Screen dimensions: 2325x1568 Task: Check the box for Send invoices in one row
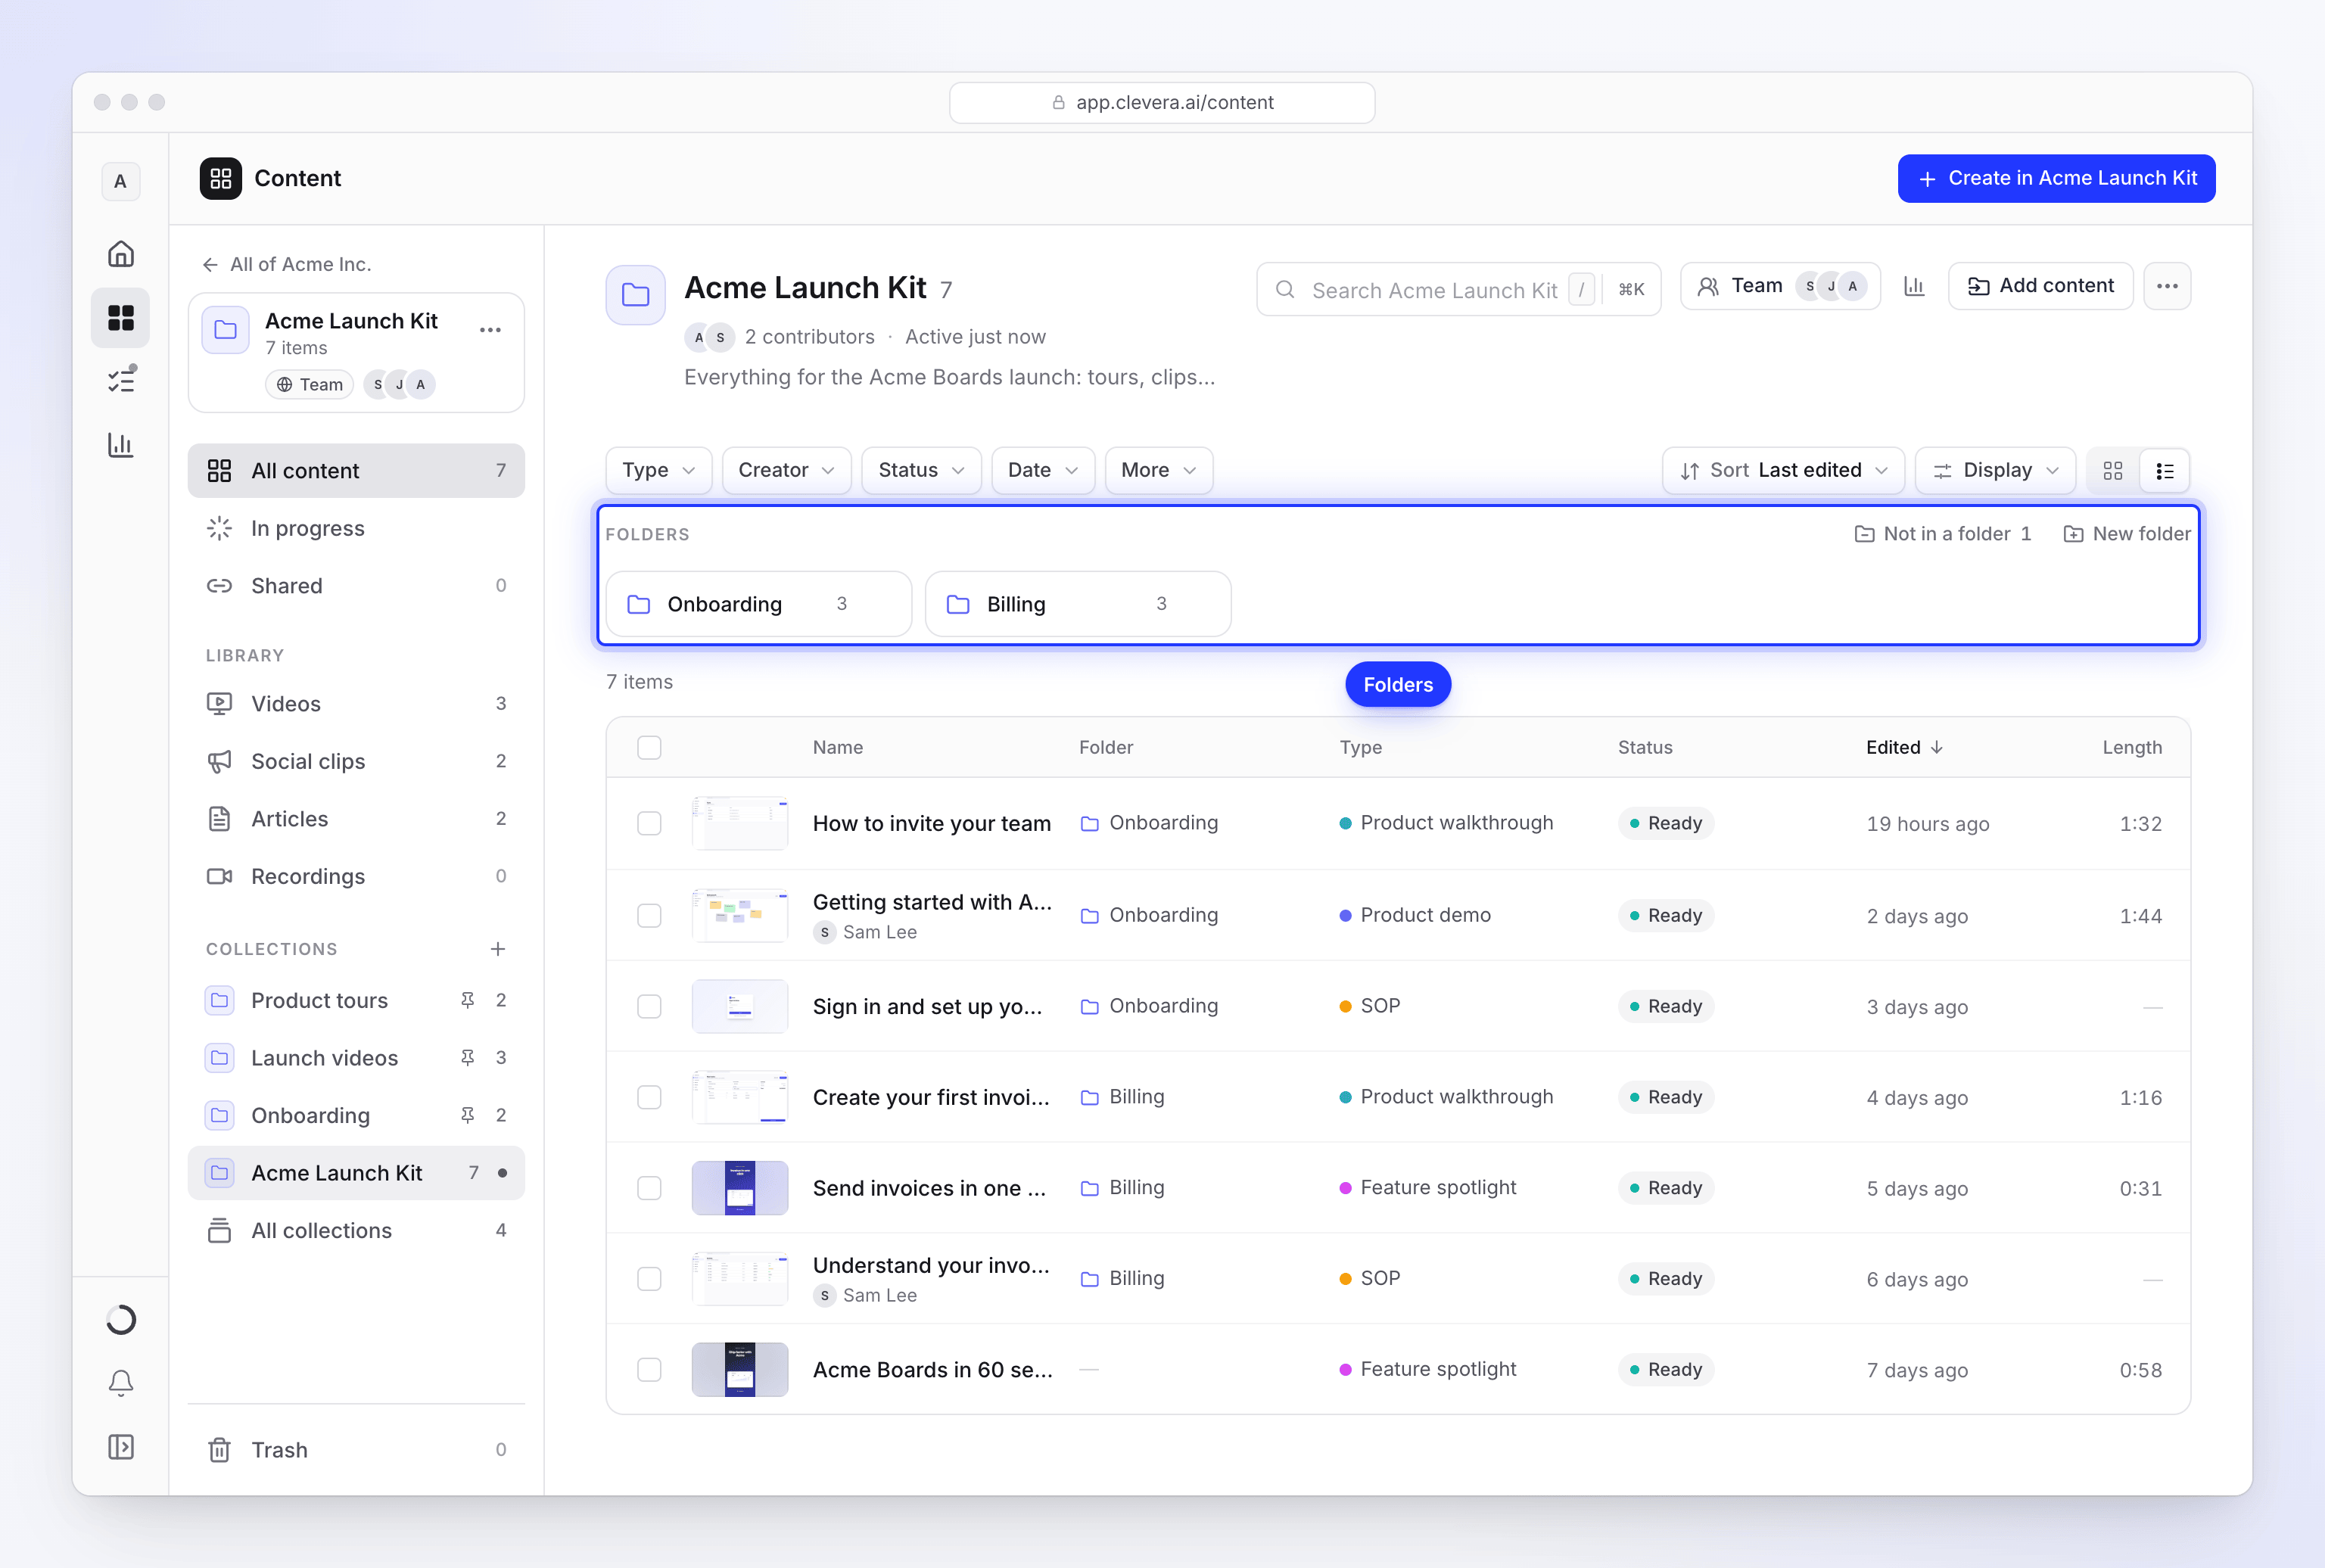tap(649, 1188)
